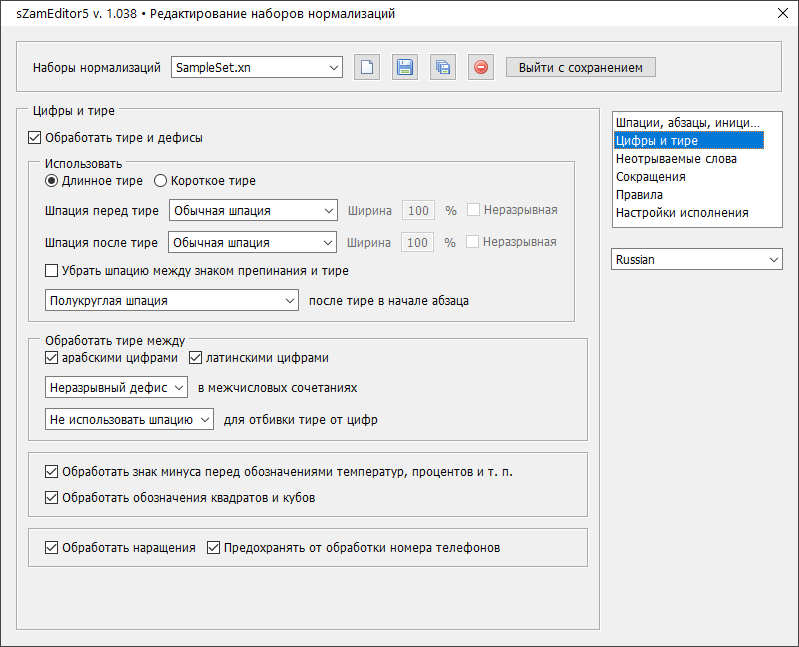Toggle the 'Обработать обозначения квадратов и кубов' checkbox
The width and height of the screenshot is (799, 647).
pyautogui.click(x=52, y=497)
